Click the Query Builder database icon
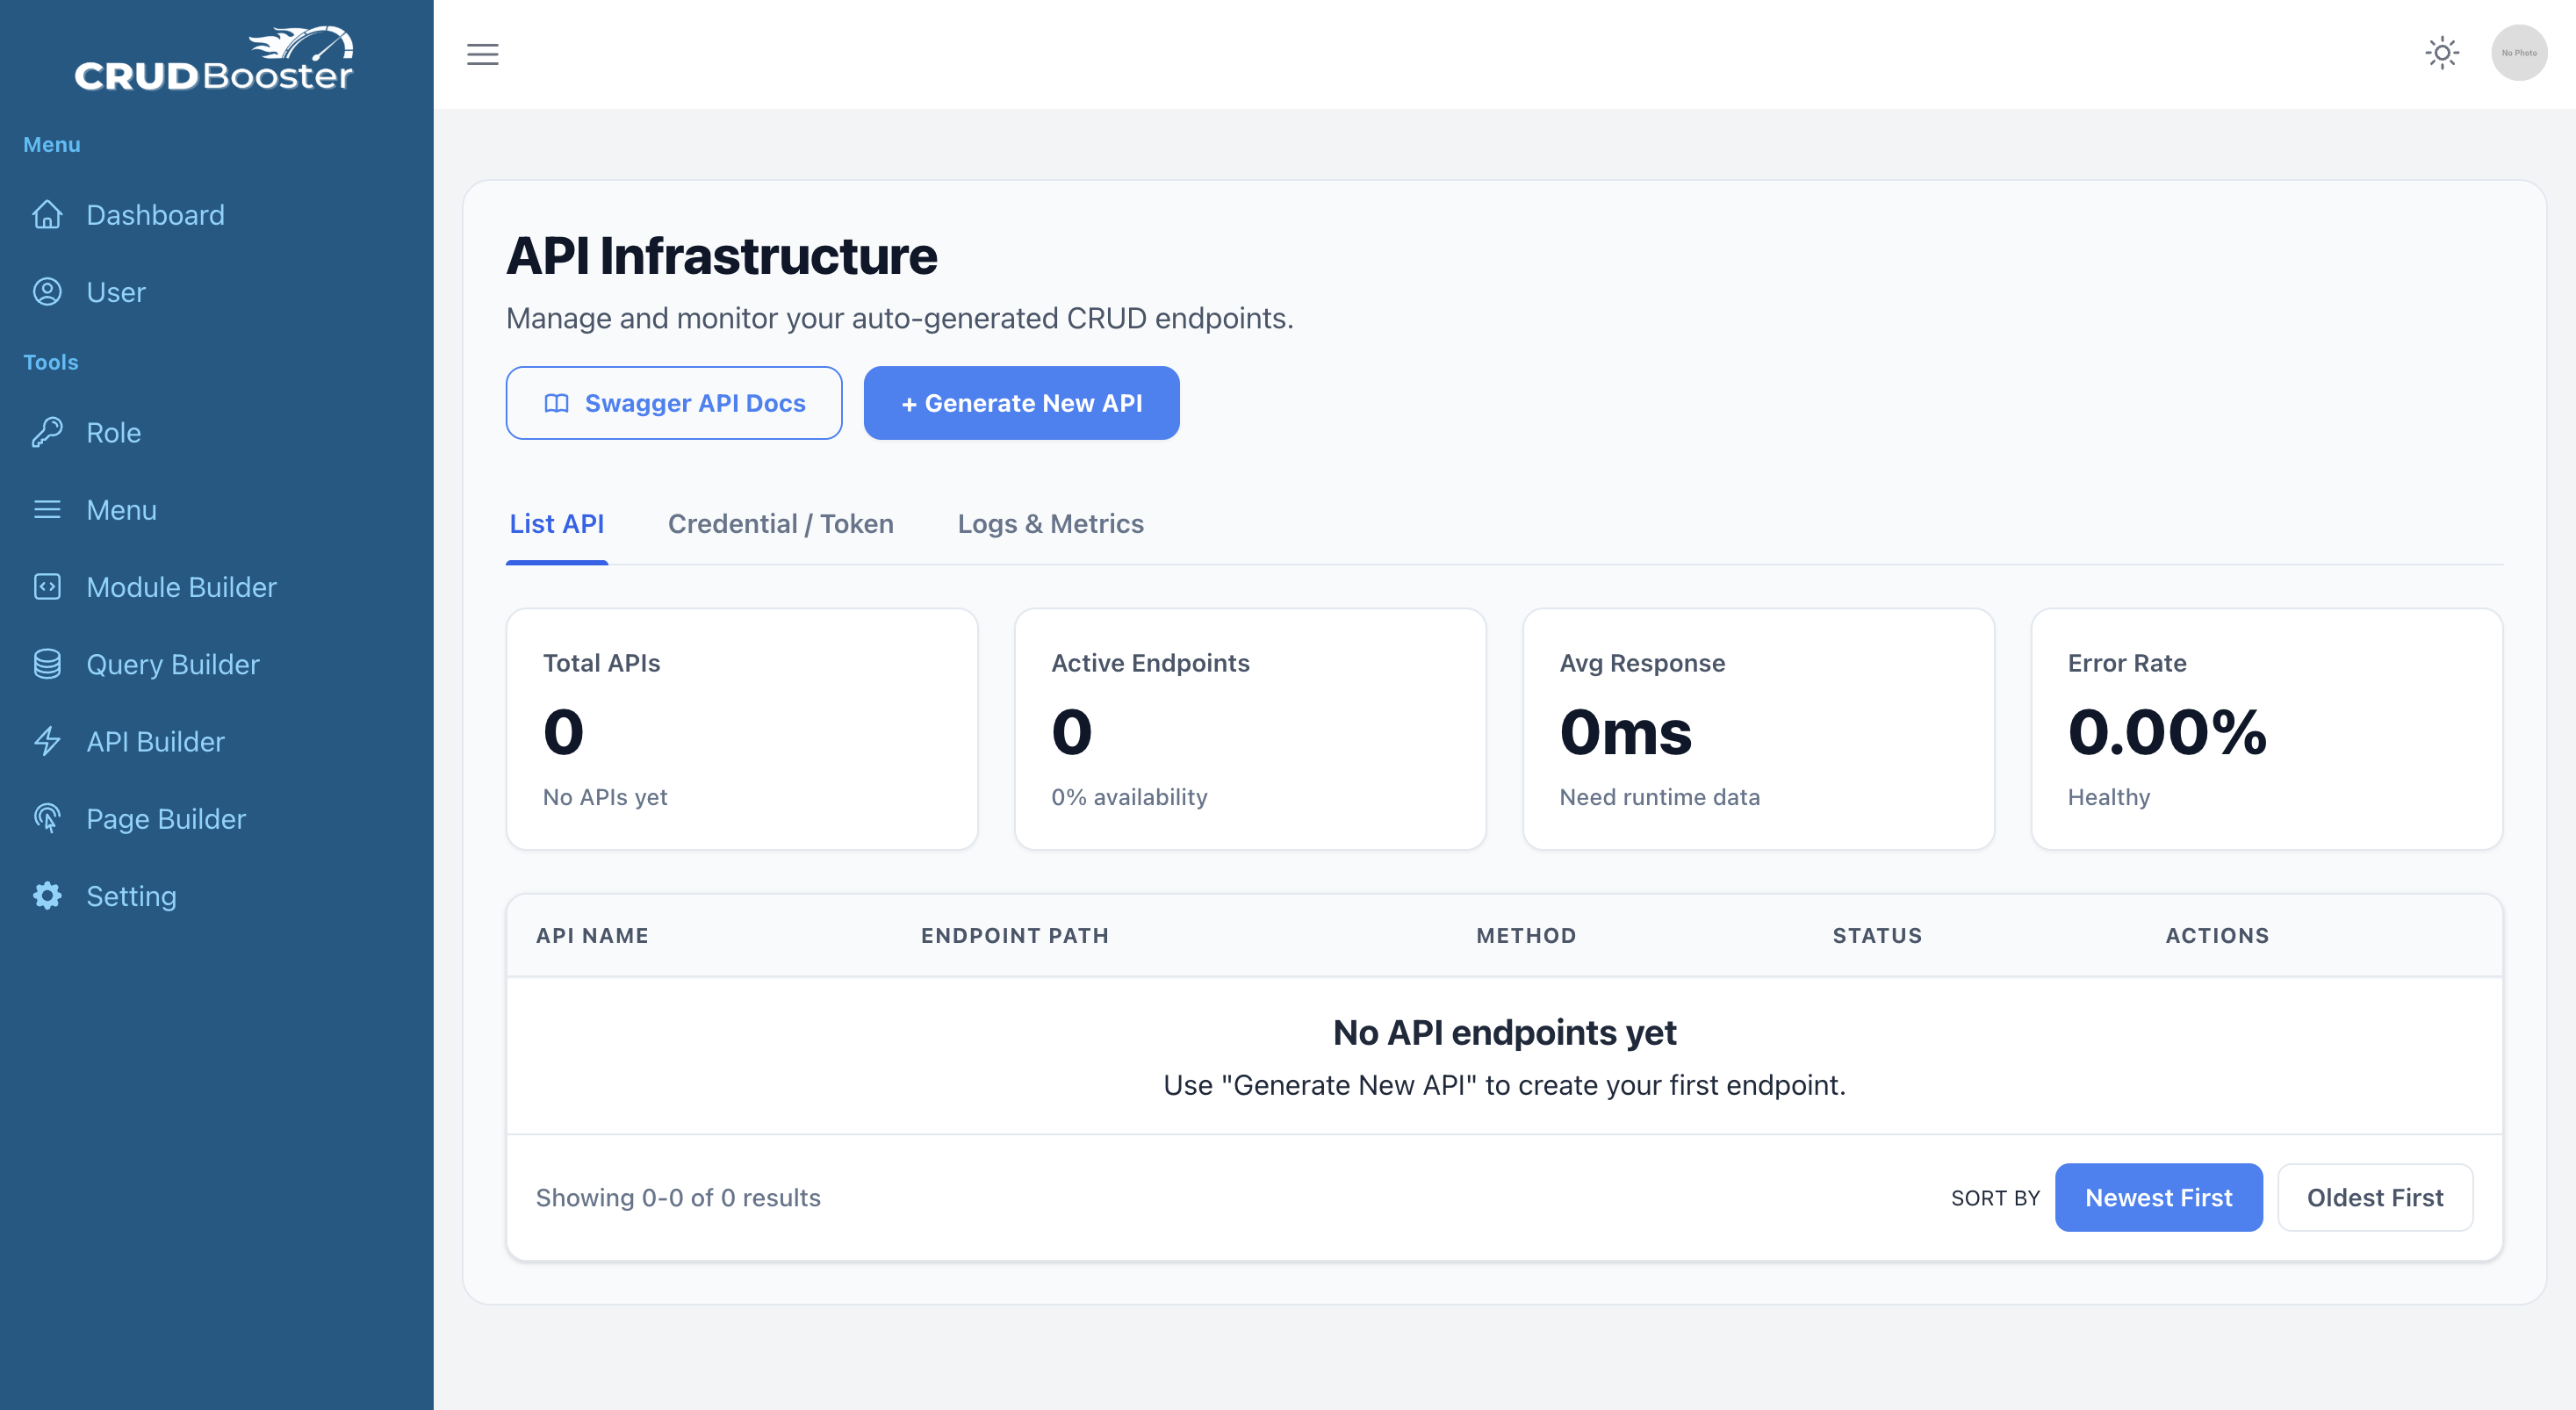Viewport: 2576px width, 1410px height. click(x=47, y=664)
